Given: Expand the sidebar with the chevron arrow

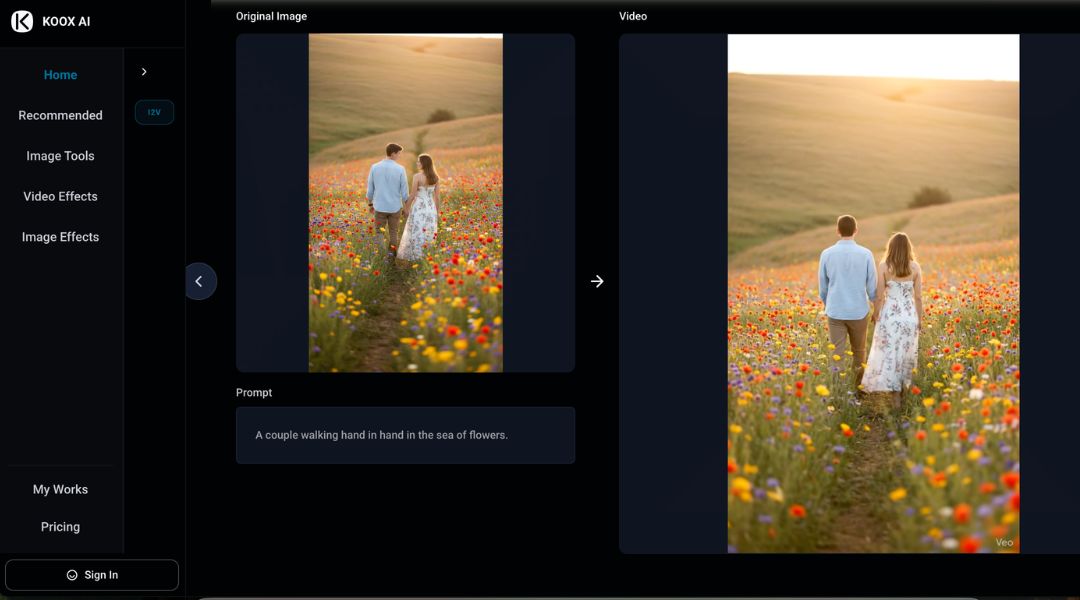Looking at the screenshot, I should pyautogui.click(x=144, y=72).
